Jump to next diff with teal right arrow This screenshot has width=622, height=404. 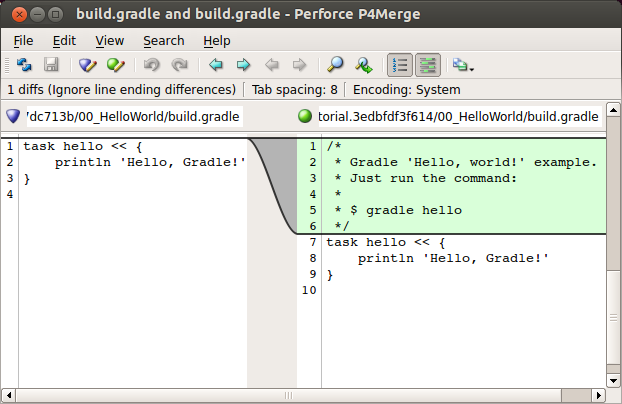242,65
